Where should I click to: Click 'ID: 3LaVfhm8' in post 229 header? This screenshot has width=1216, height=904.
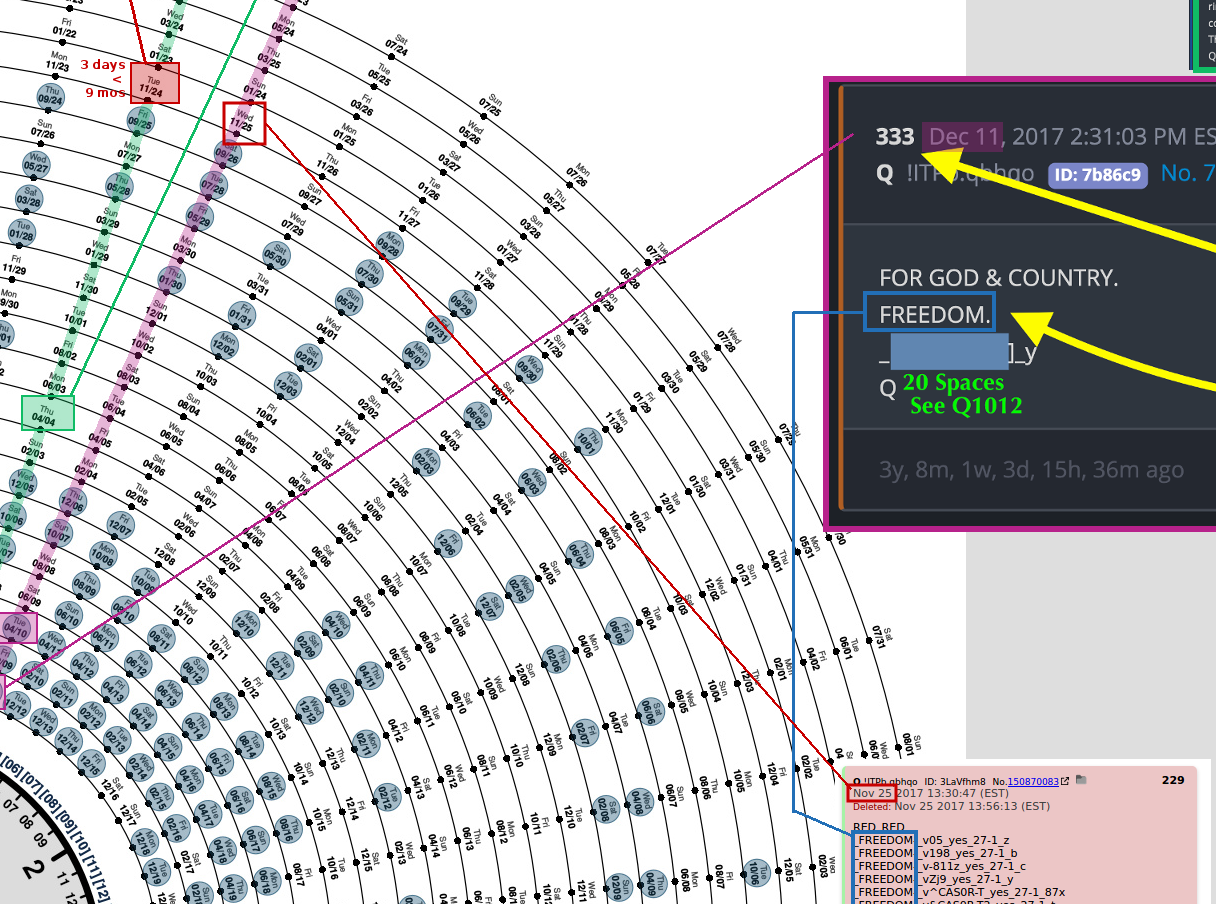pyautogui.click(x=955, y=782)
